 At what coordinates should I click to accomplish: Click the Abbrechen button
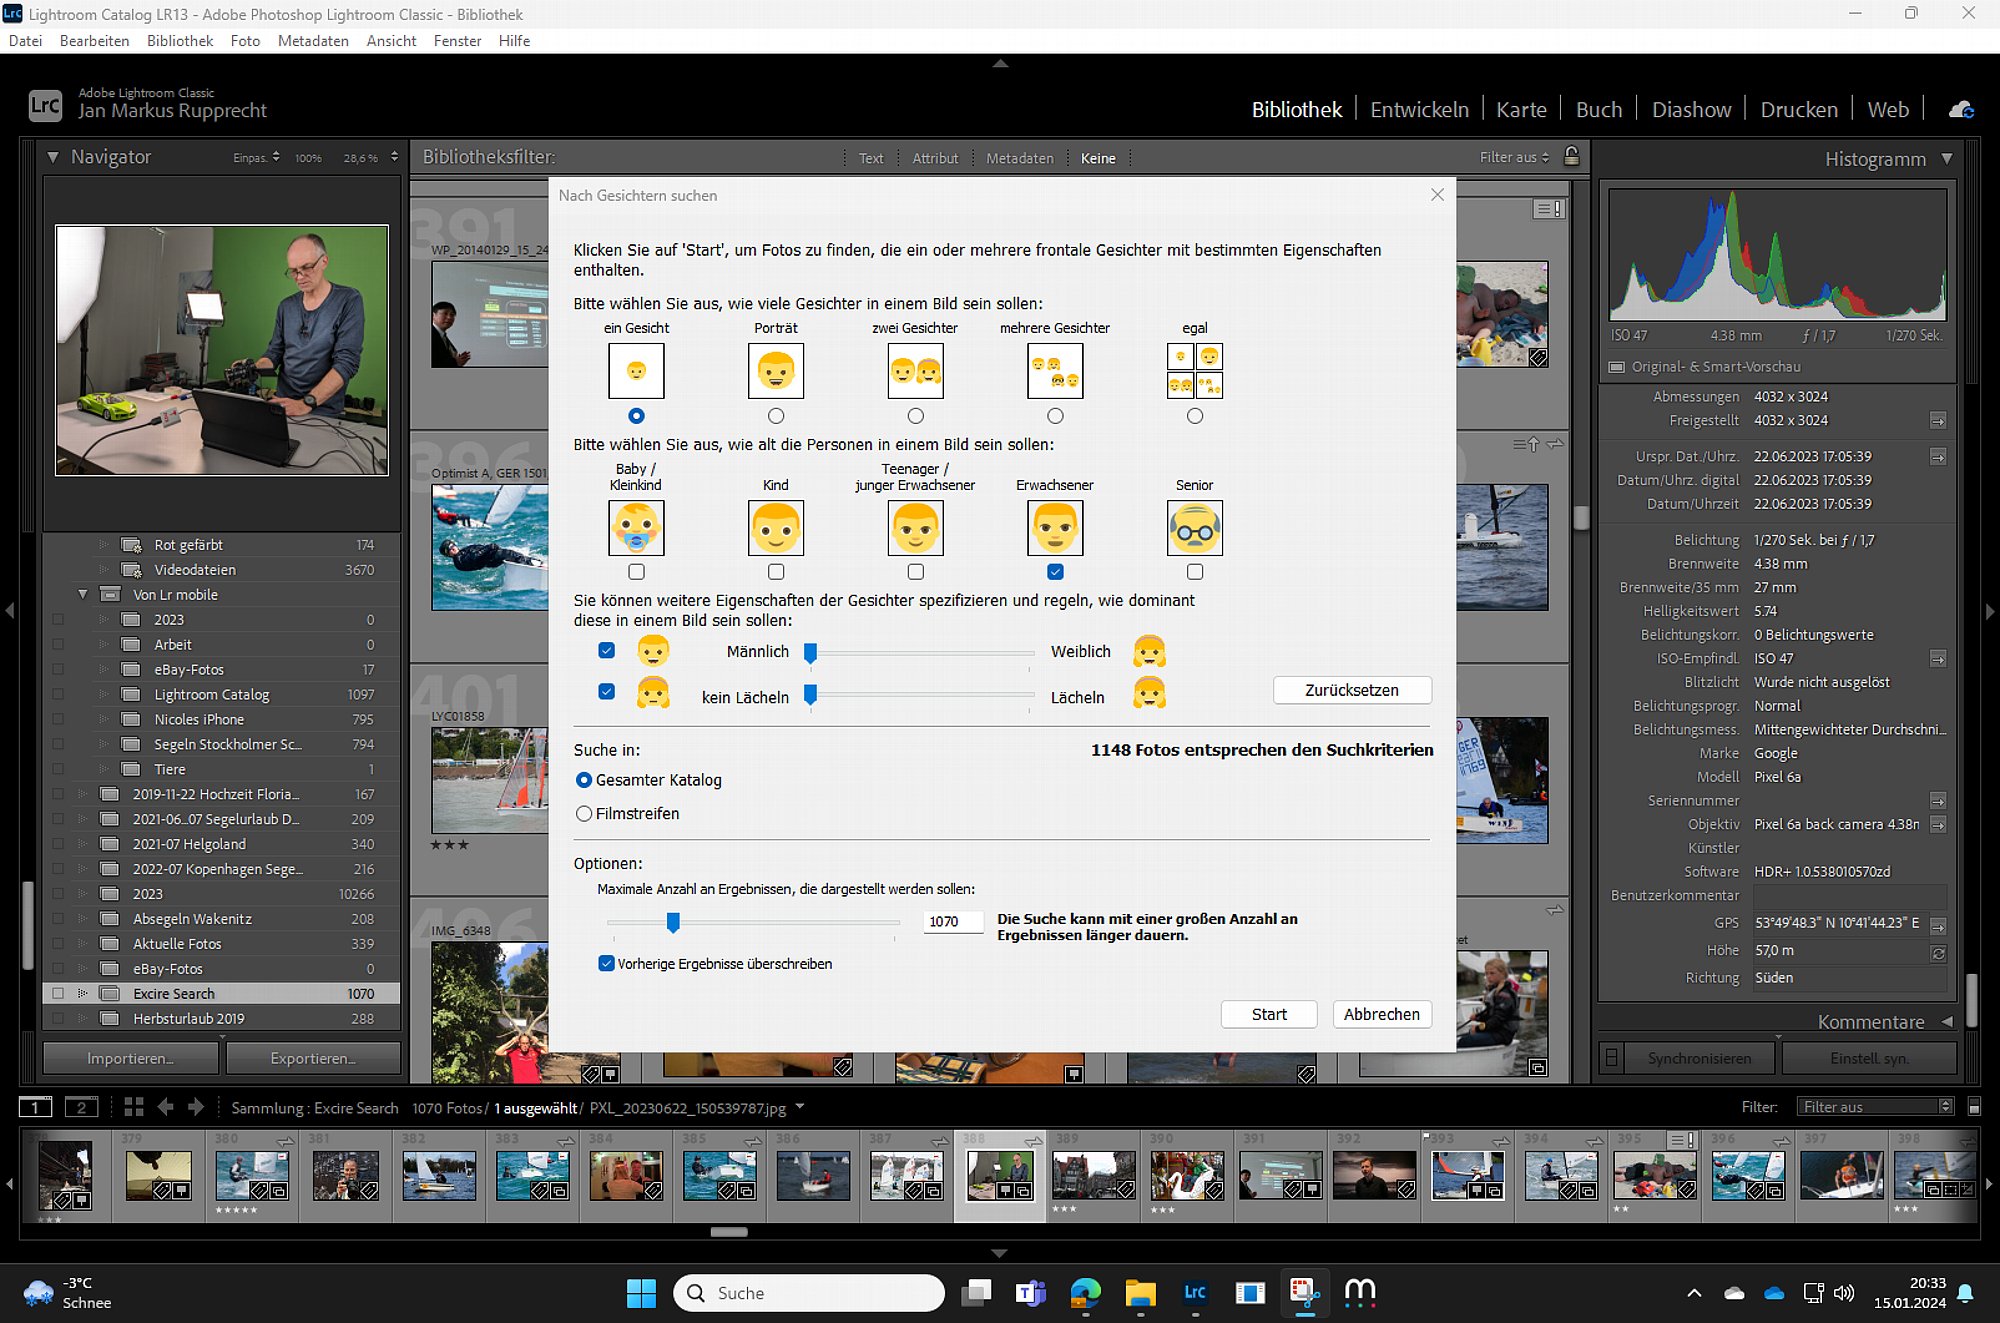1382,1014
